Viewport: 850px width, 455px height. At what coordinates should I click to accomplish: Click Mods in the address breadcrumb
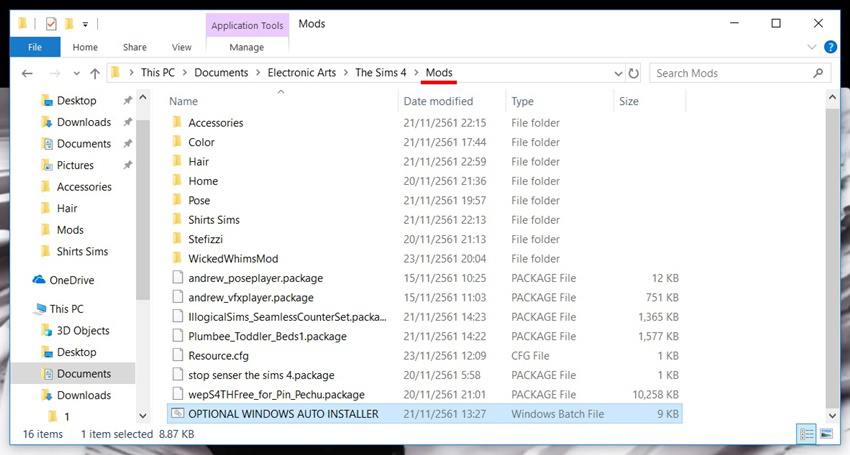[439, 73]
